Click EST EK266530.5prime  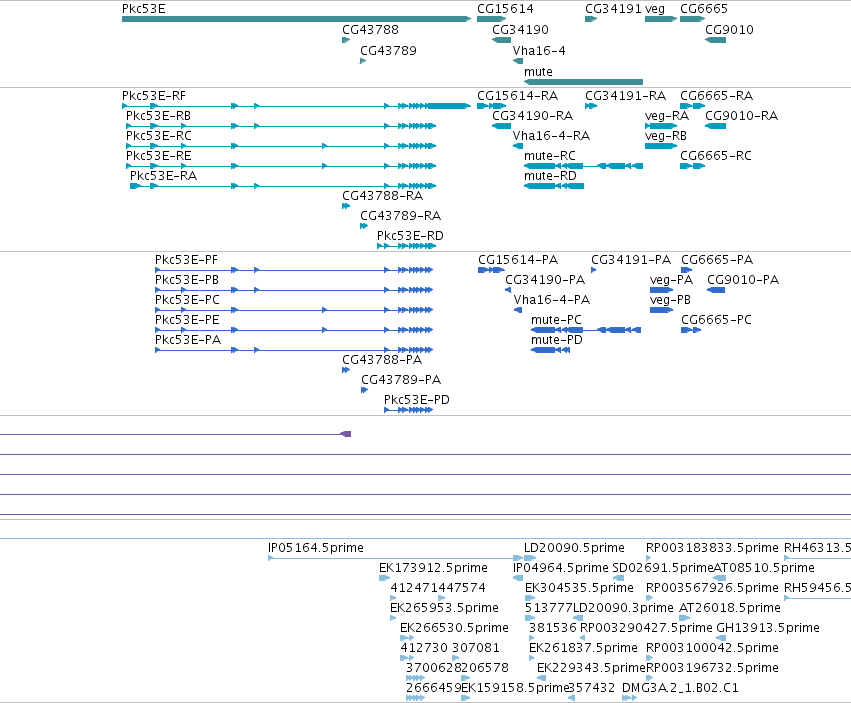coord(454,628)
